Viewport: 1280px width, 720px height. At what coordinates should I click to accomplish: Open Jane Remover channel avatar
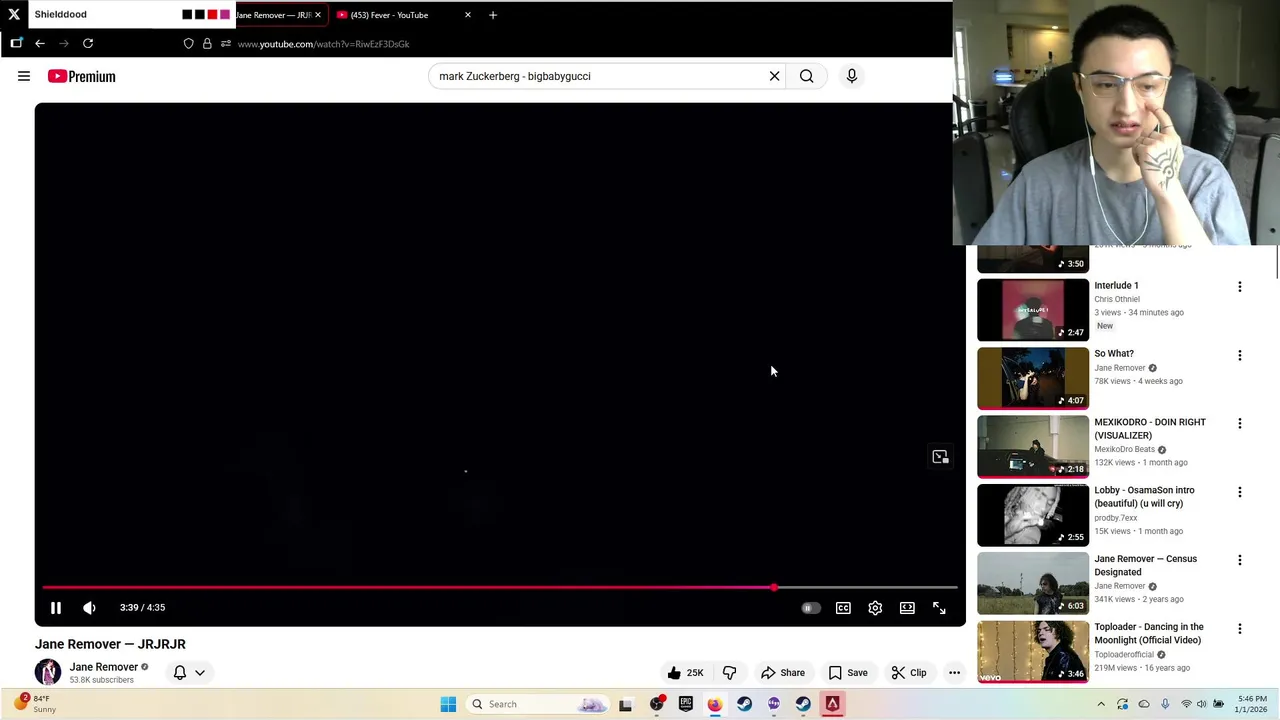(48, 672)
